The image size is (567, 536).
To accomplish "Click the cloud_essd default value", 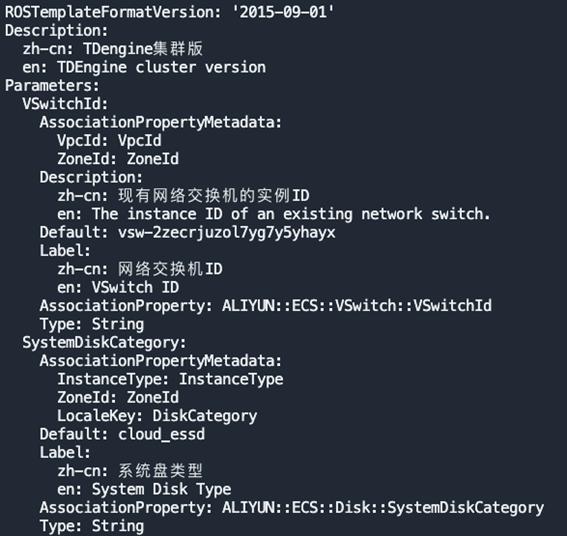I will 161,434.
